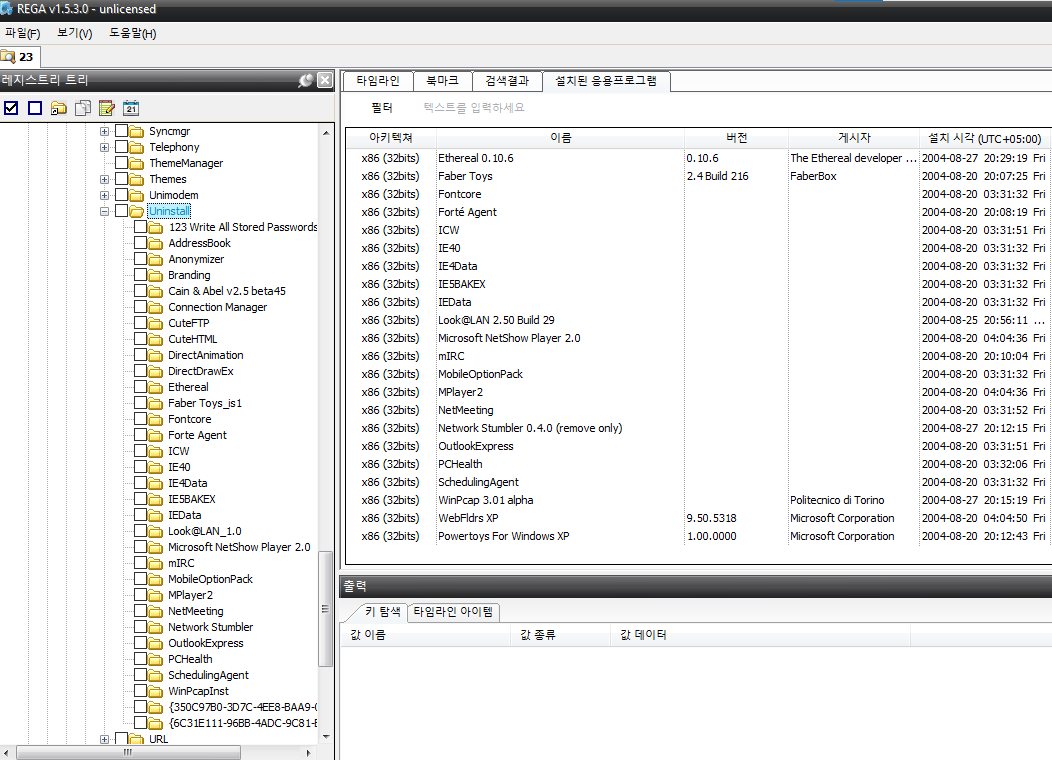
Task: Click the magnifier icon on the 23 tab
Action: (8, 56)
